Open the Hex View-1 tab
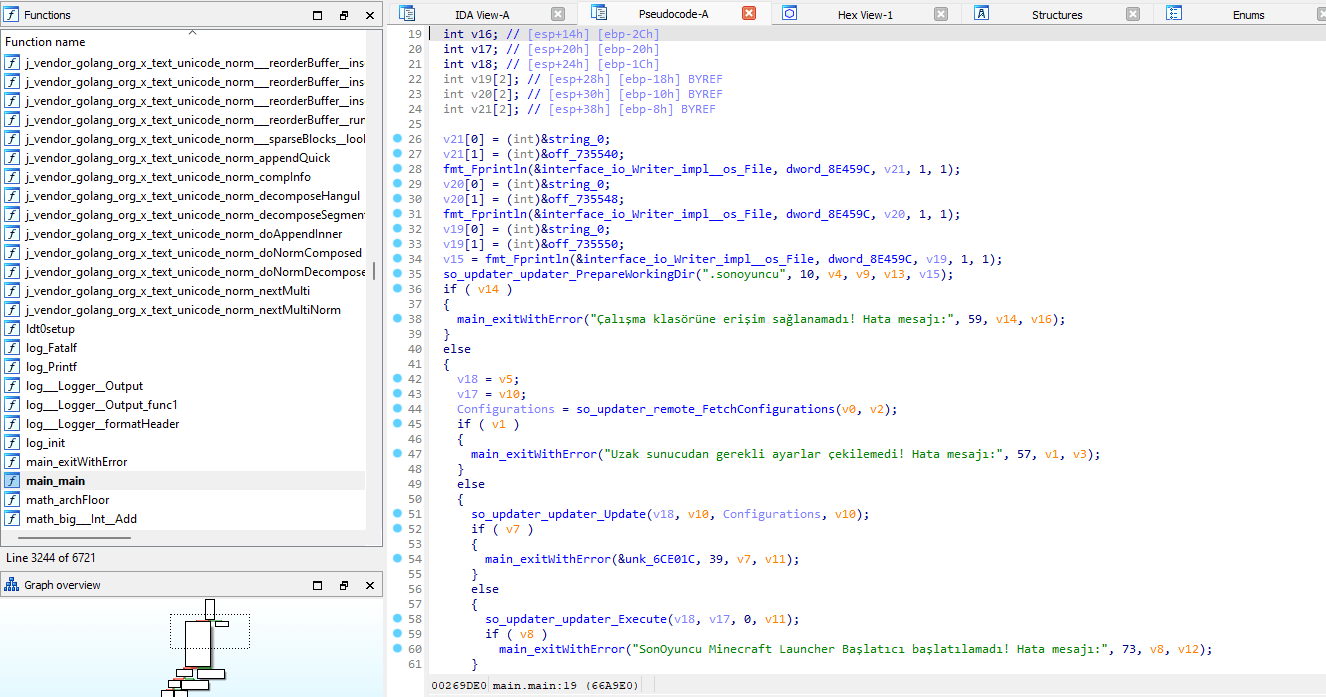 pyautogui.click(x=865, y=14)
